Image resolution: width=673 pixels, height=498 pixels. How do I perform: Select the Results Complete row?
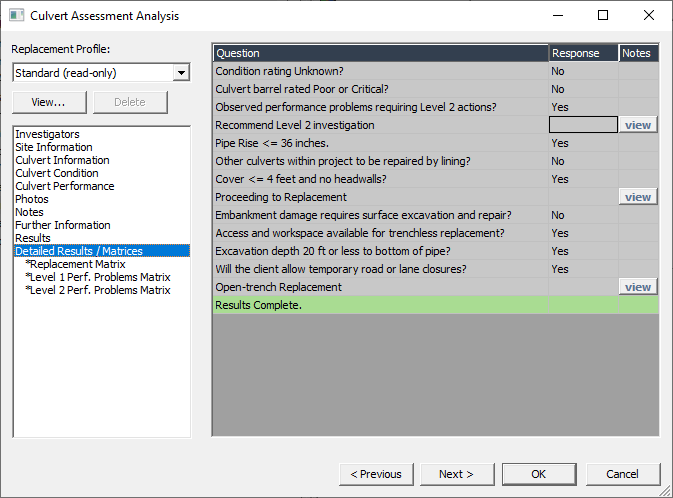tap(436, 305)
